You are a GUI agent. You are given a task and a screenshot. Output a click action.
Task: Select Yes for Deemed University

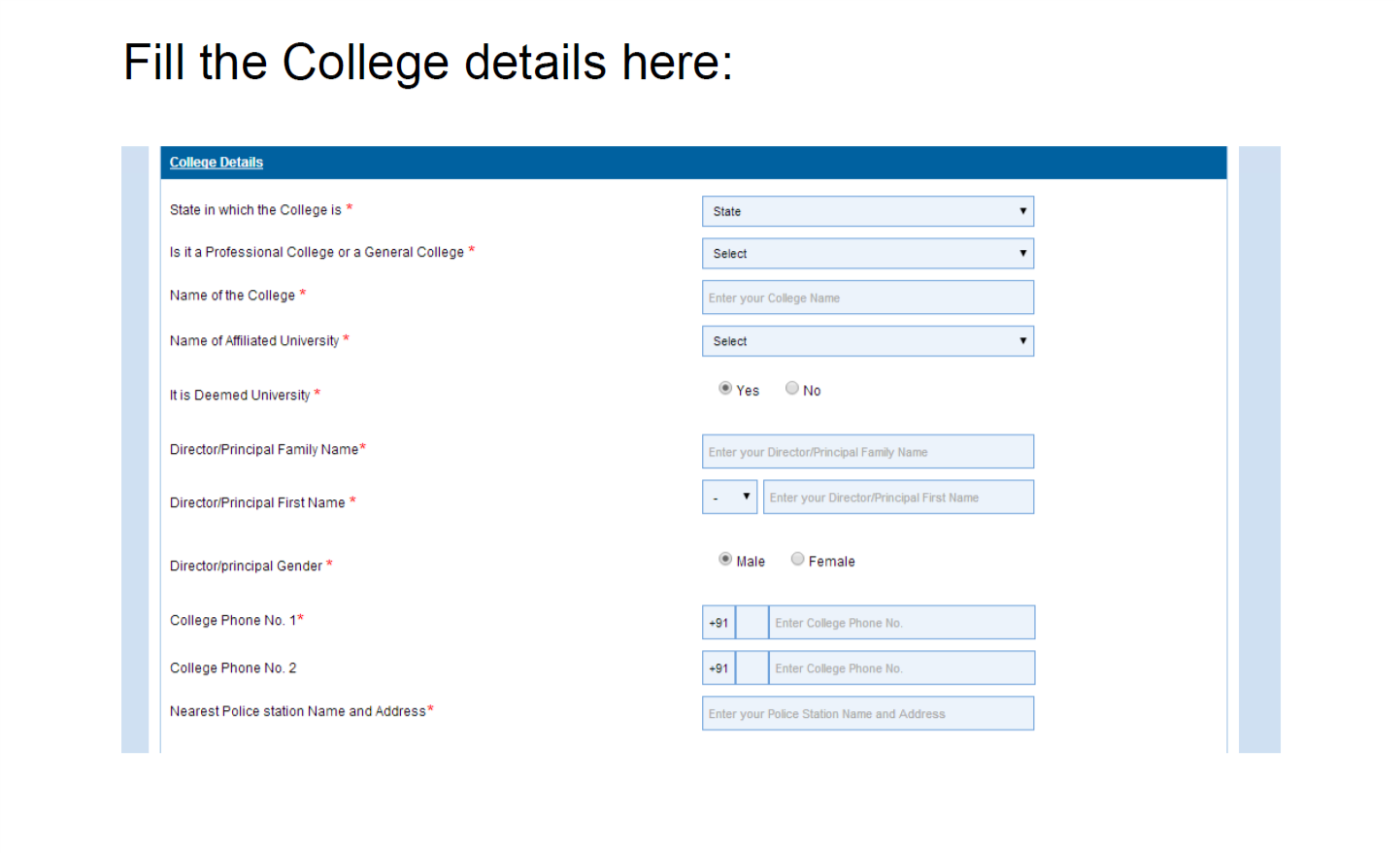pos(726,390)
